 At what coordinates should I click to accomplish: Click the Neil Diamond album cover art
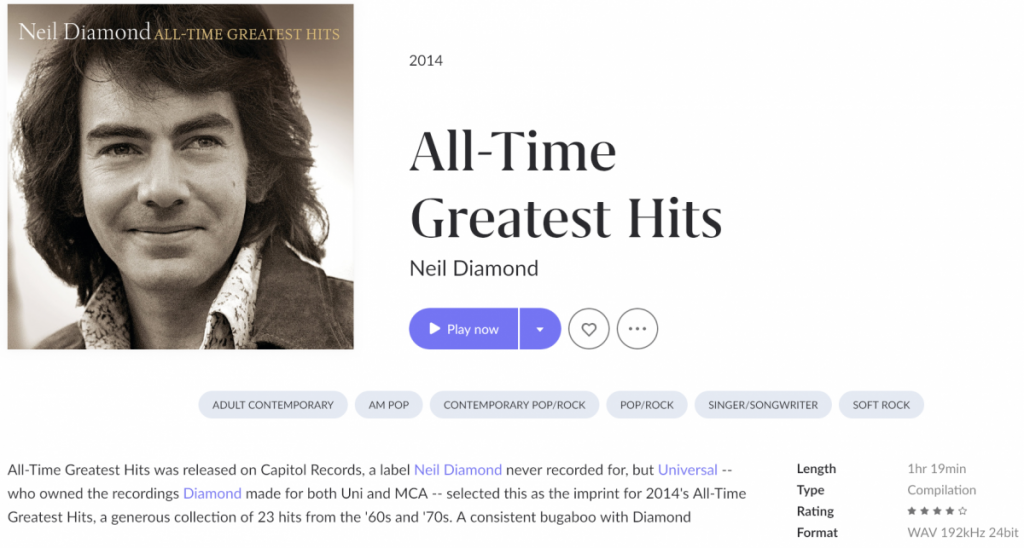click(x=181, y=177)
